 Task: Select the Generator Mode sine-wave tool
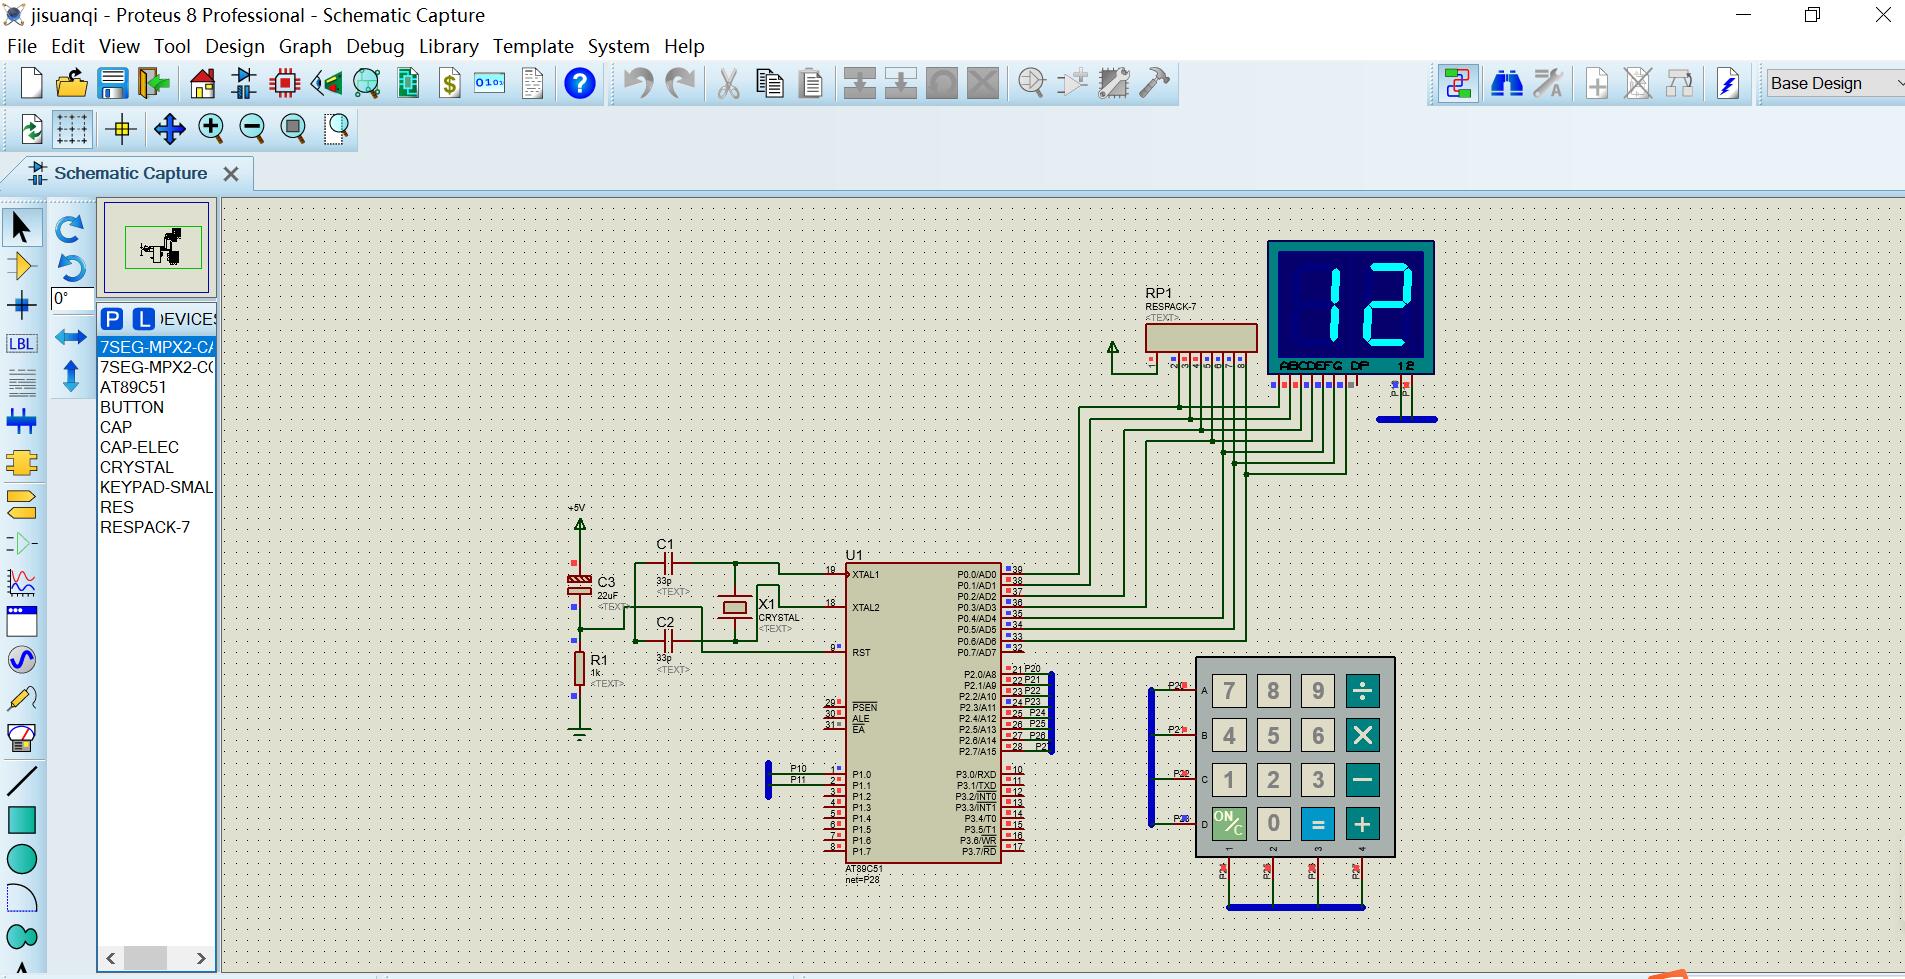[x=21, y=660]
